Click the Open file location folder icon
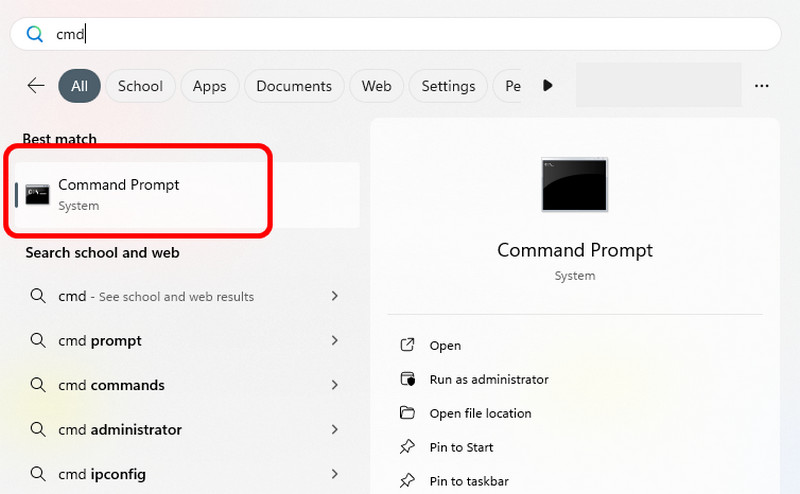 click(x=407, y=413)
